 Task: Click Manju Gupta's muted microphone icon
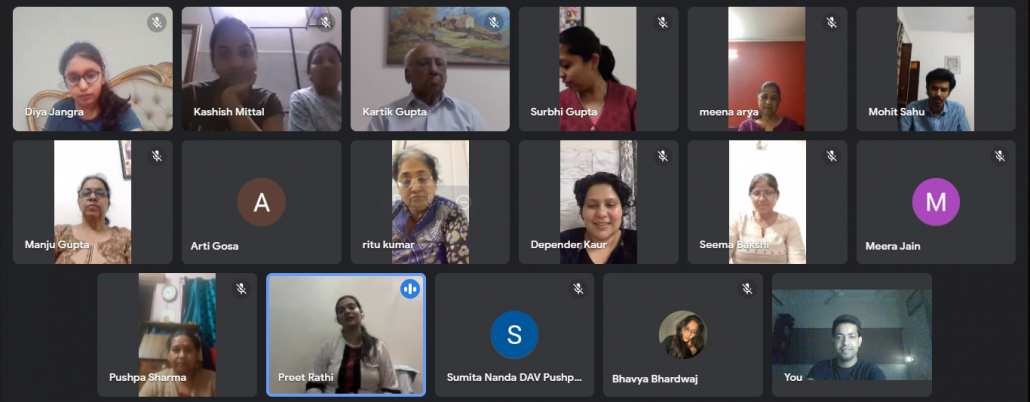[x=157, y=156]
